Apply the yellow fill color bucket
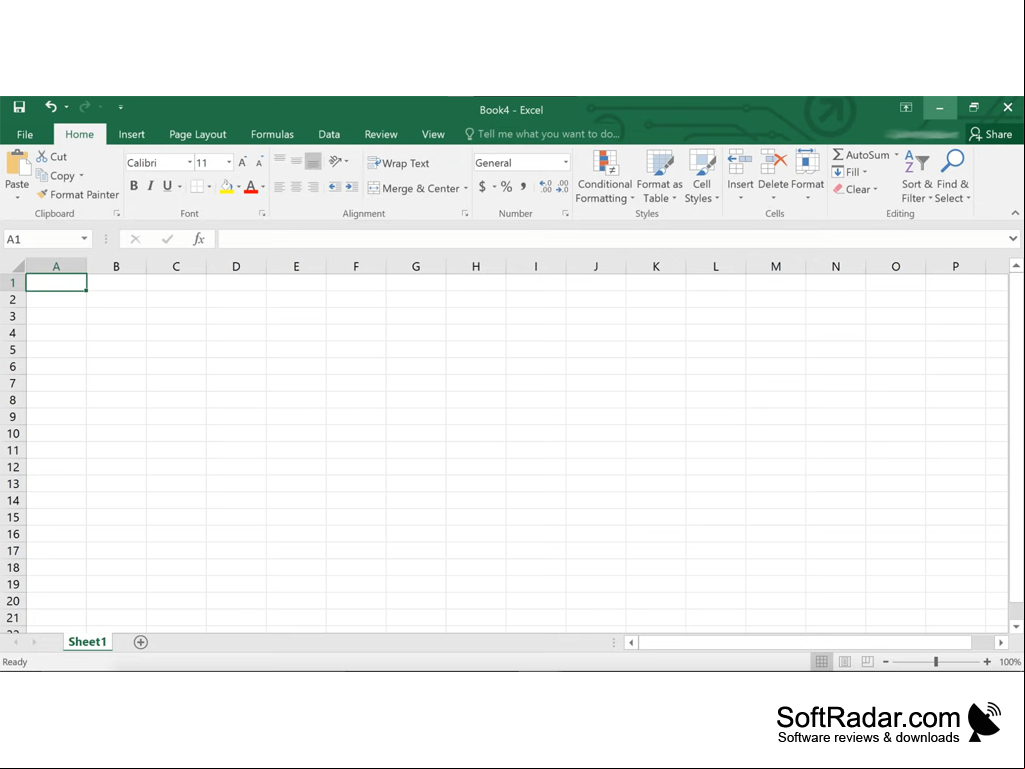Viewport: 1025px width, 769px height. (226, 187)
